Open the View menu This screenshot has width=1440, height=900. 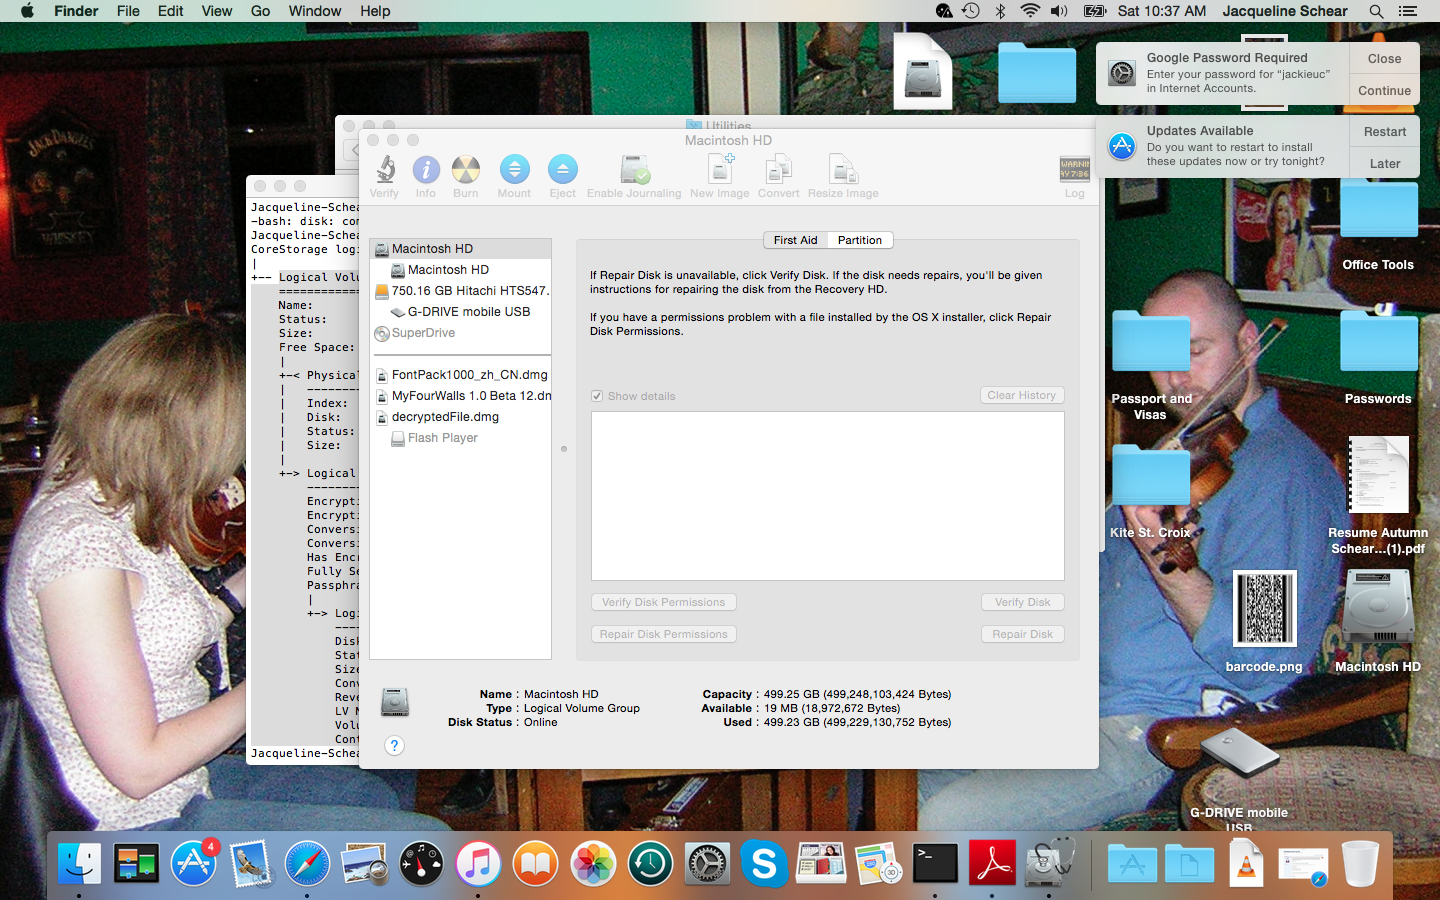coord(217,11)
